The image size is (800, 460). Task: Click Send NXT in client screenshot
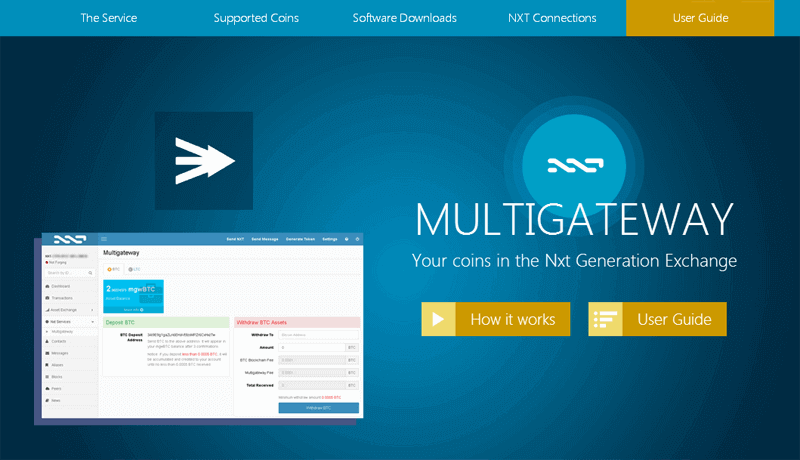point(235,239)
